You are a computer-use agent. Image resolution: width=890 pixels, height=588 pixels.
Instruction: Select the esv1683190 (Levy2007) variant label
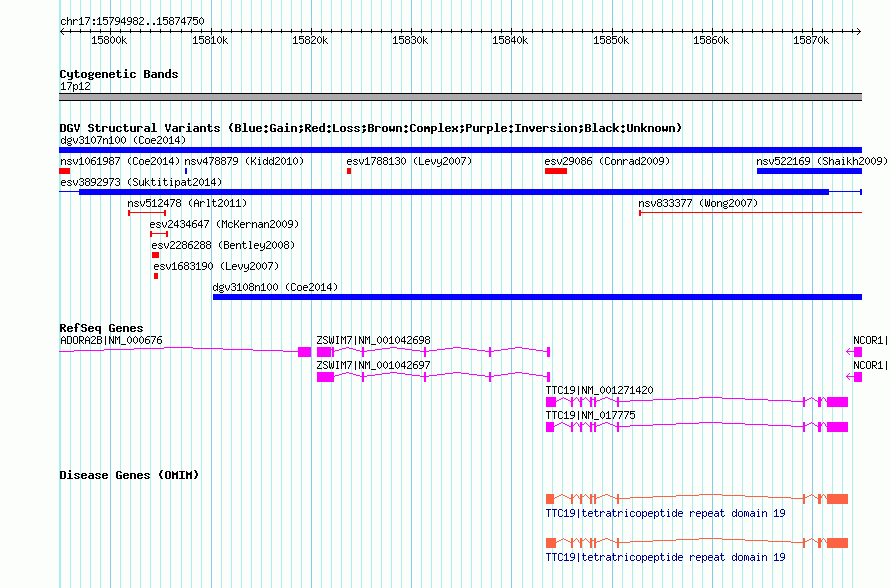point(216,266)
